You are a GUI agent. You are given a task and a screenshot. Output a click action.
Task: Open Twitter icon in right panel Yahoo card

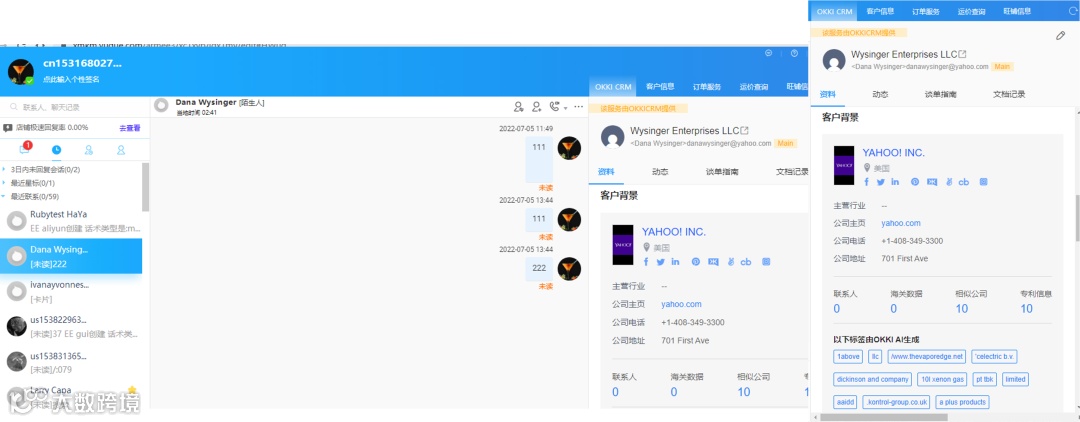coord(880,182)
